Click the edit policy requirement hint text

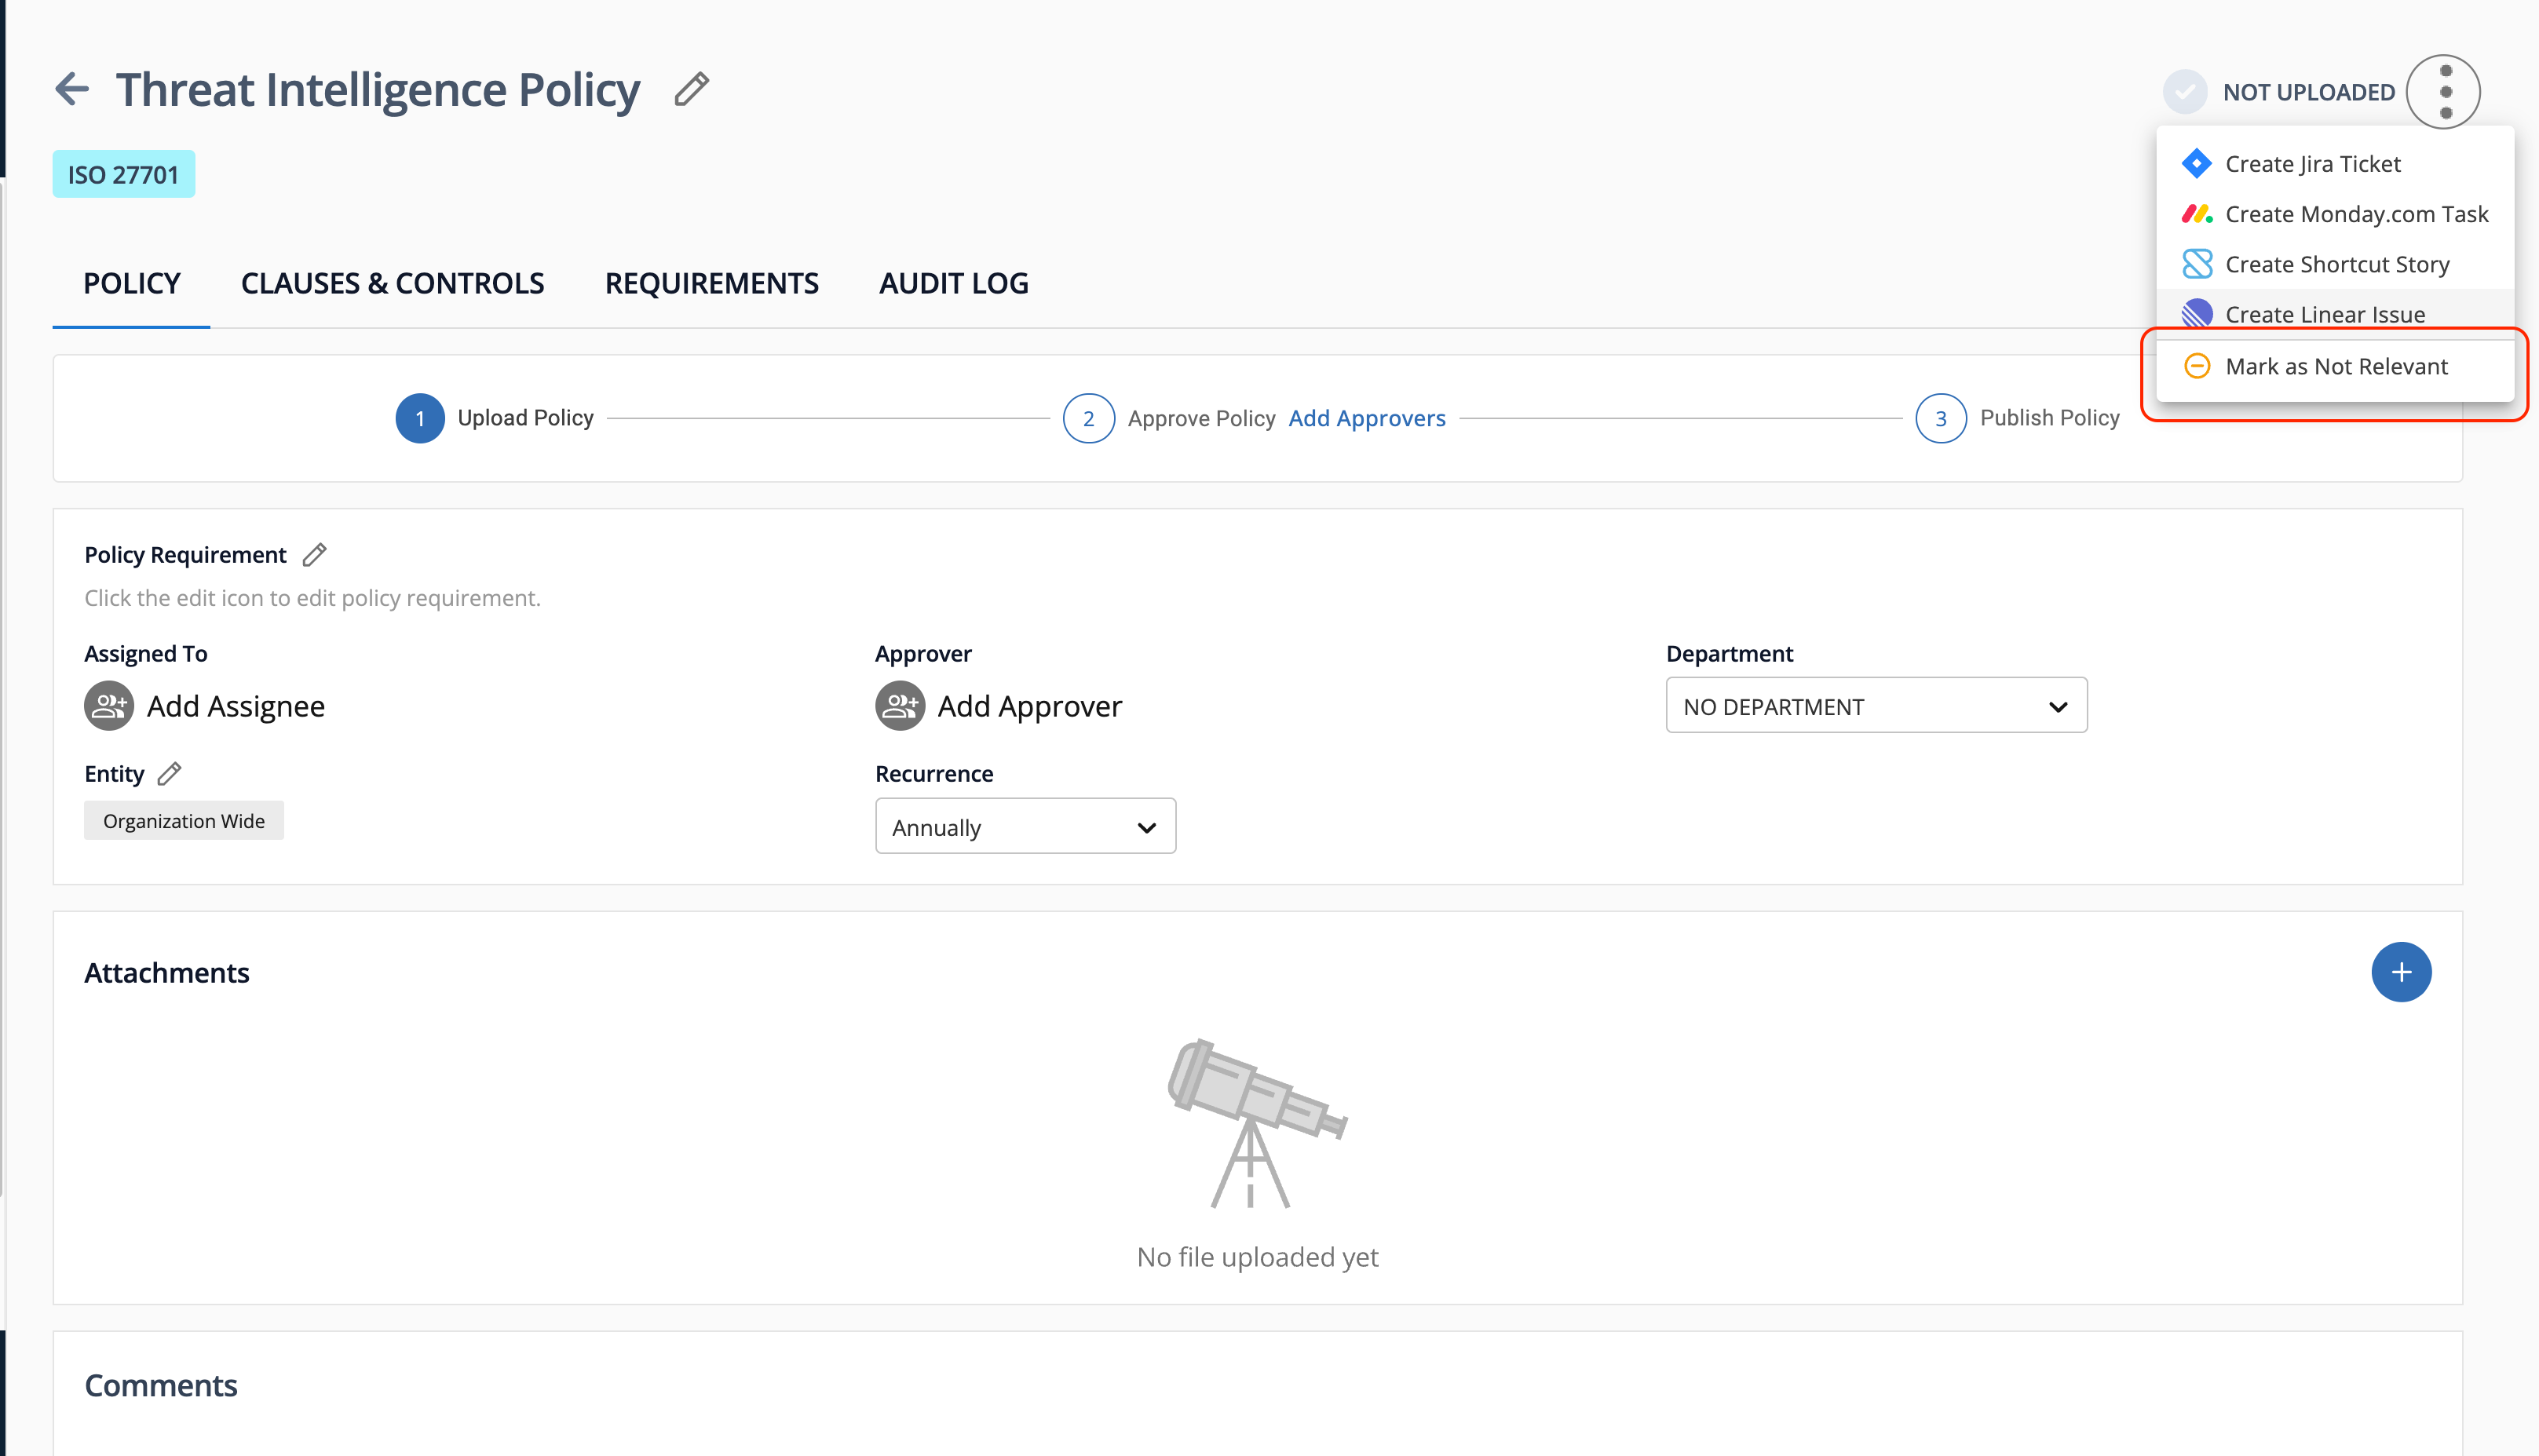312,598
